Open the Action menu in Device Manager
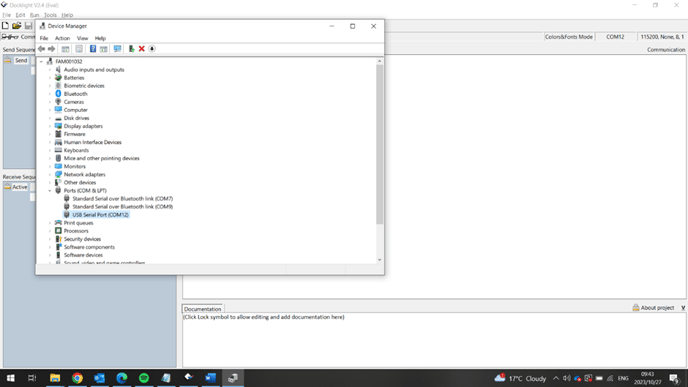 pyautogui.click(x=62, y=38)
